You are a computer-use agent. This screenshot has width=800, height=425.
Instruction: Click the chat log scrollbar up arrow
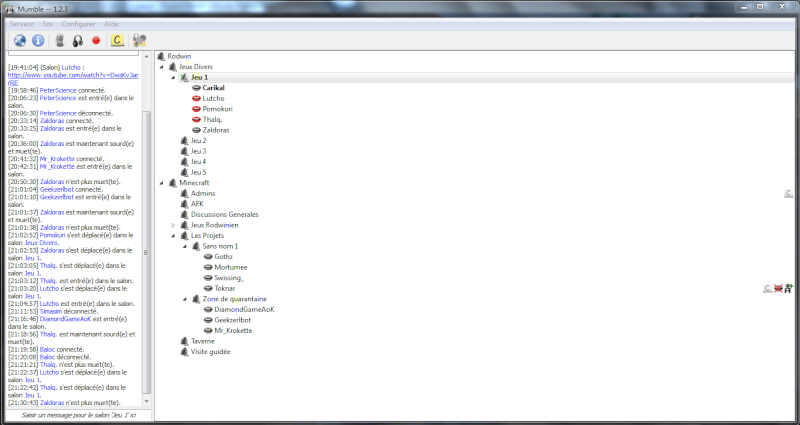tap(147, 56)
